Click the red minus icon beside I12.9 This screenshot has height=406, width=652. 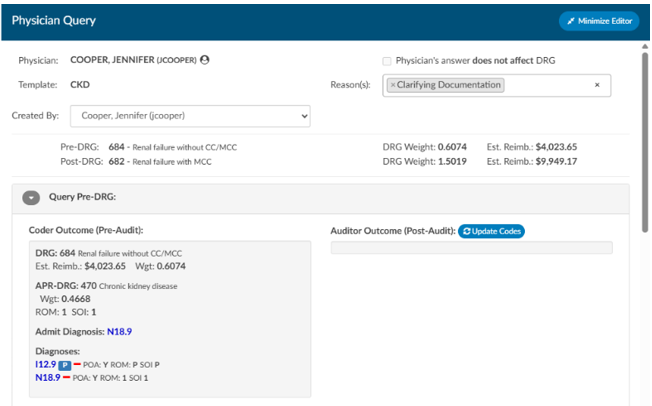pyautogui.click(x=77, y=364)
